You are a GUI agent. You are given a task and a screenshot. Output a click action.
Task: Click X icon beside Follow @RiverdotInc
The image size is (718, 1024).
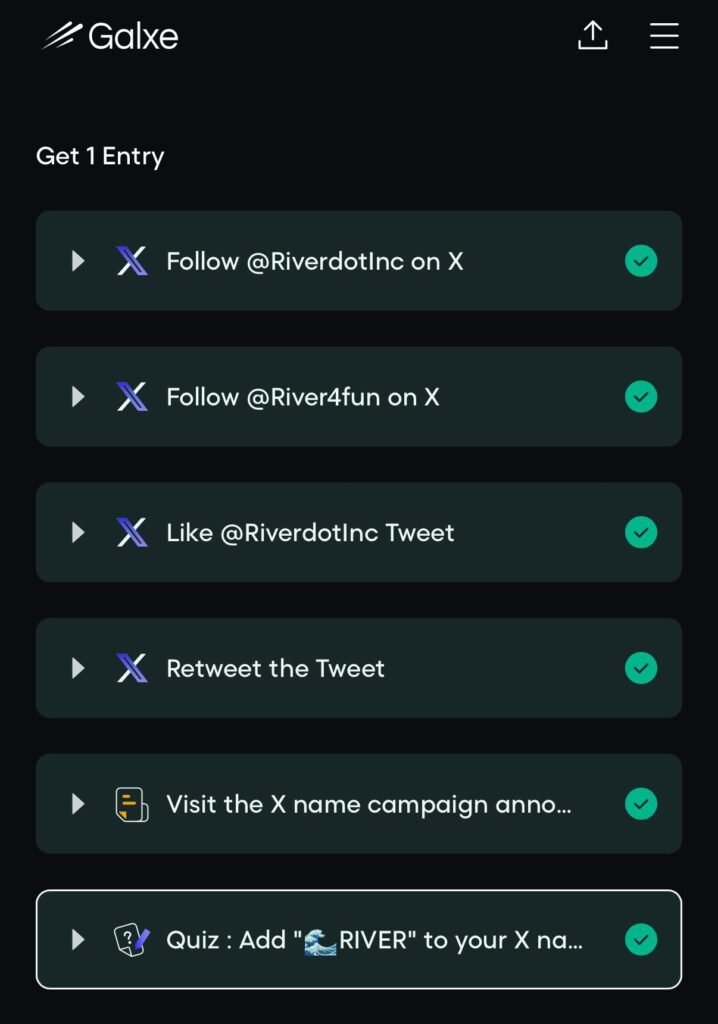tap(132, 262)
